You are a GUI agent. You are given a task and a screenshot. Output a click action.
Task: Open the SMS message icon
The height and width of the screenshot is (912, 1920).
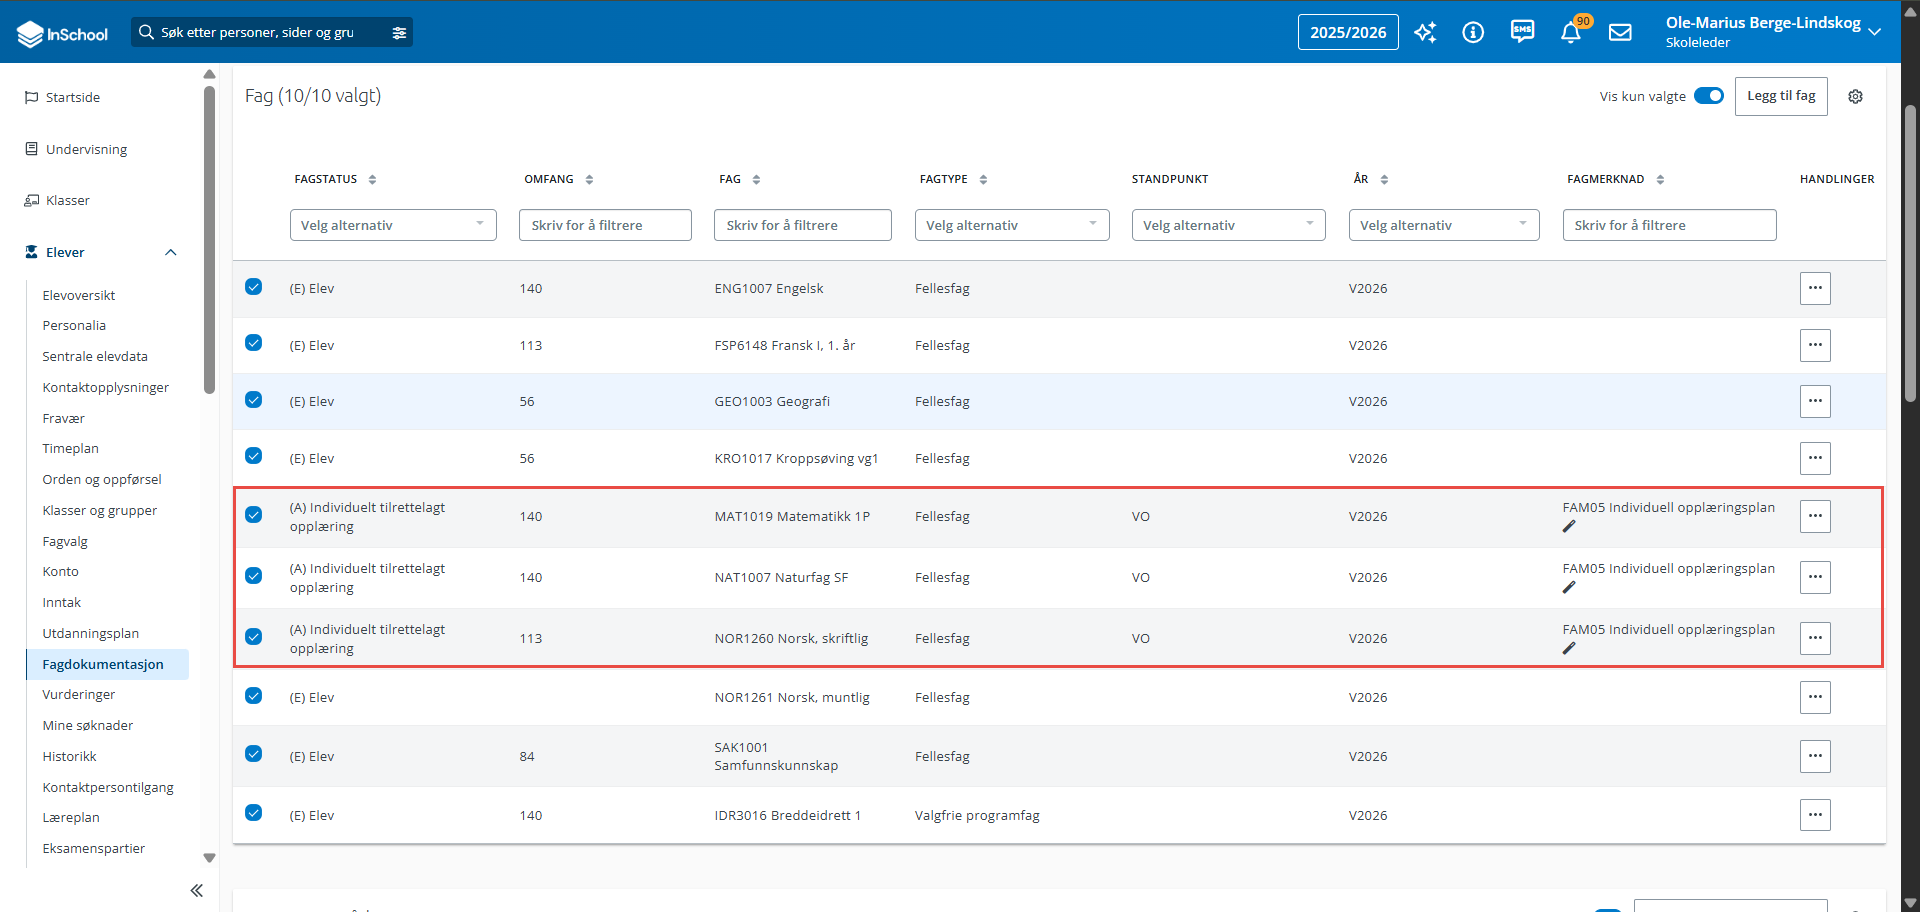click(1522, 32)
